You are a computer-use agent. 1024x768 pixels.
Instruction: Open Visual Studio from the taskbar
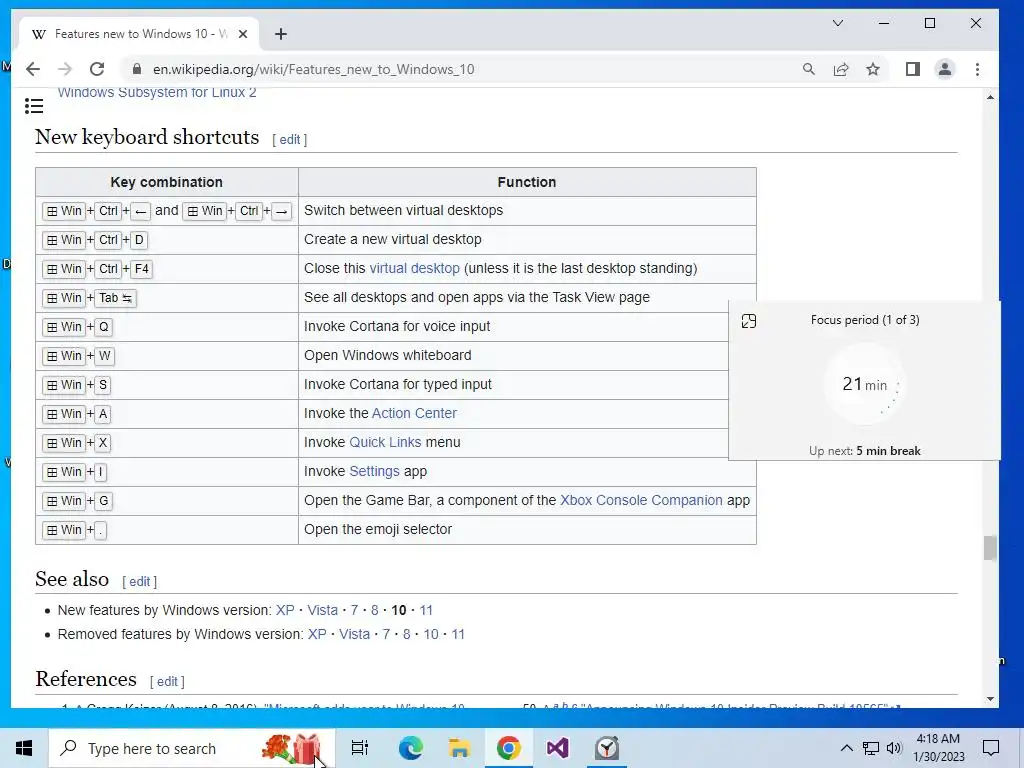pos(557,748)
